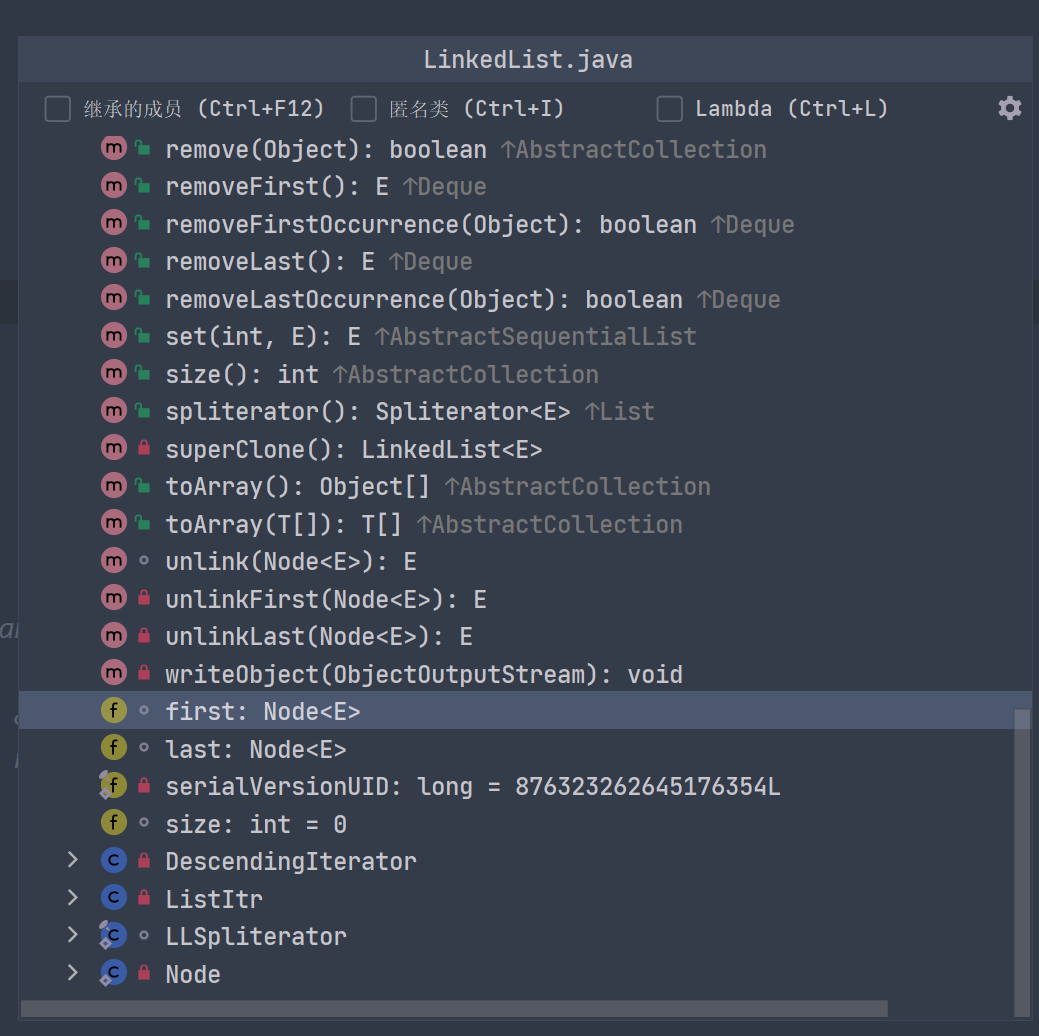1039x1036 pixels.
Task: Expand the DescendingIterator class node
Action: pyautogui.click(x=72, y=861)
